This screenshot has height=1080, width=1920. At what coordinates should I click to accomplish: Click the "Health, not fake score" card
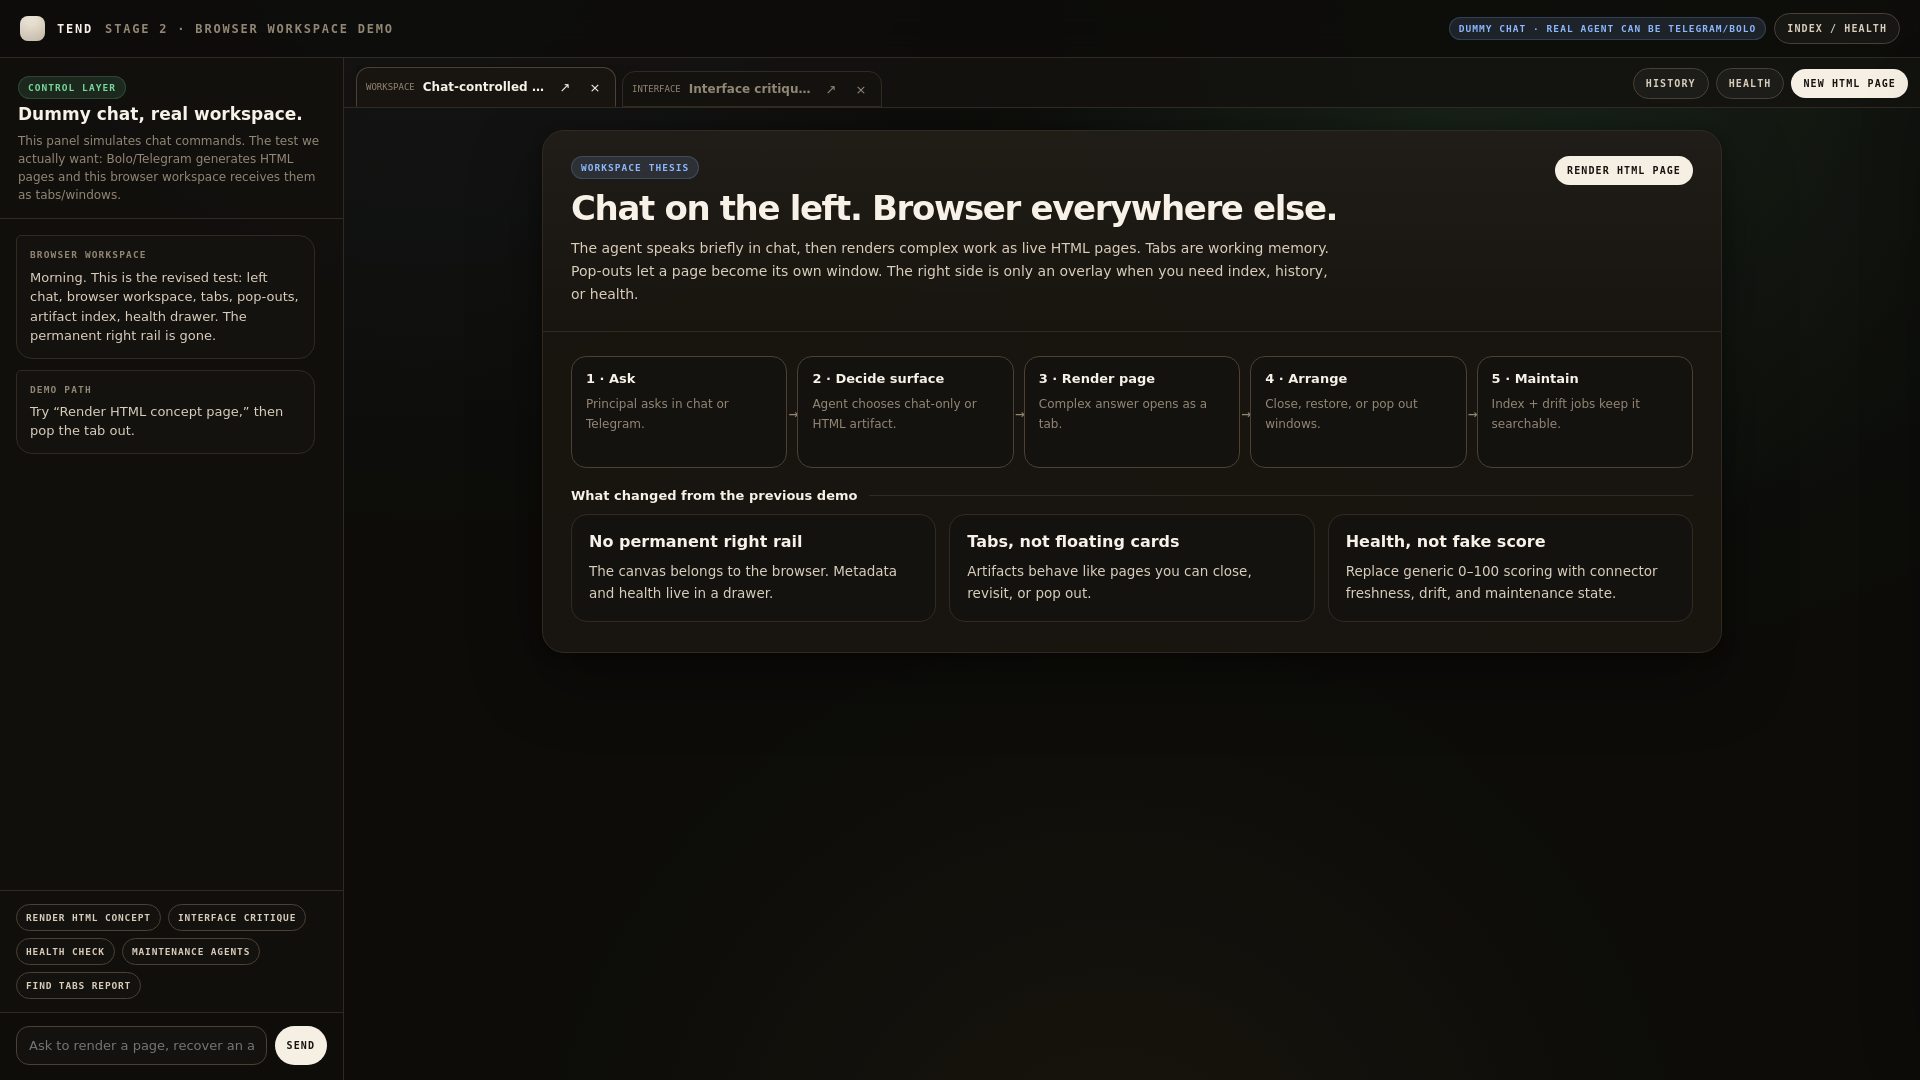[x=1510, y=568]
